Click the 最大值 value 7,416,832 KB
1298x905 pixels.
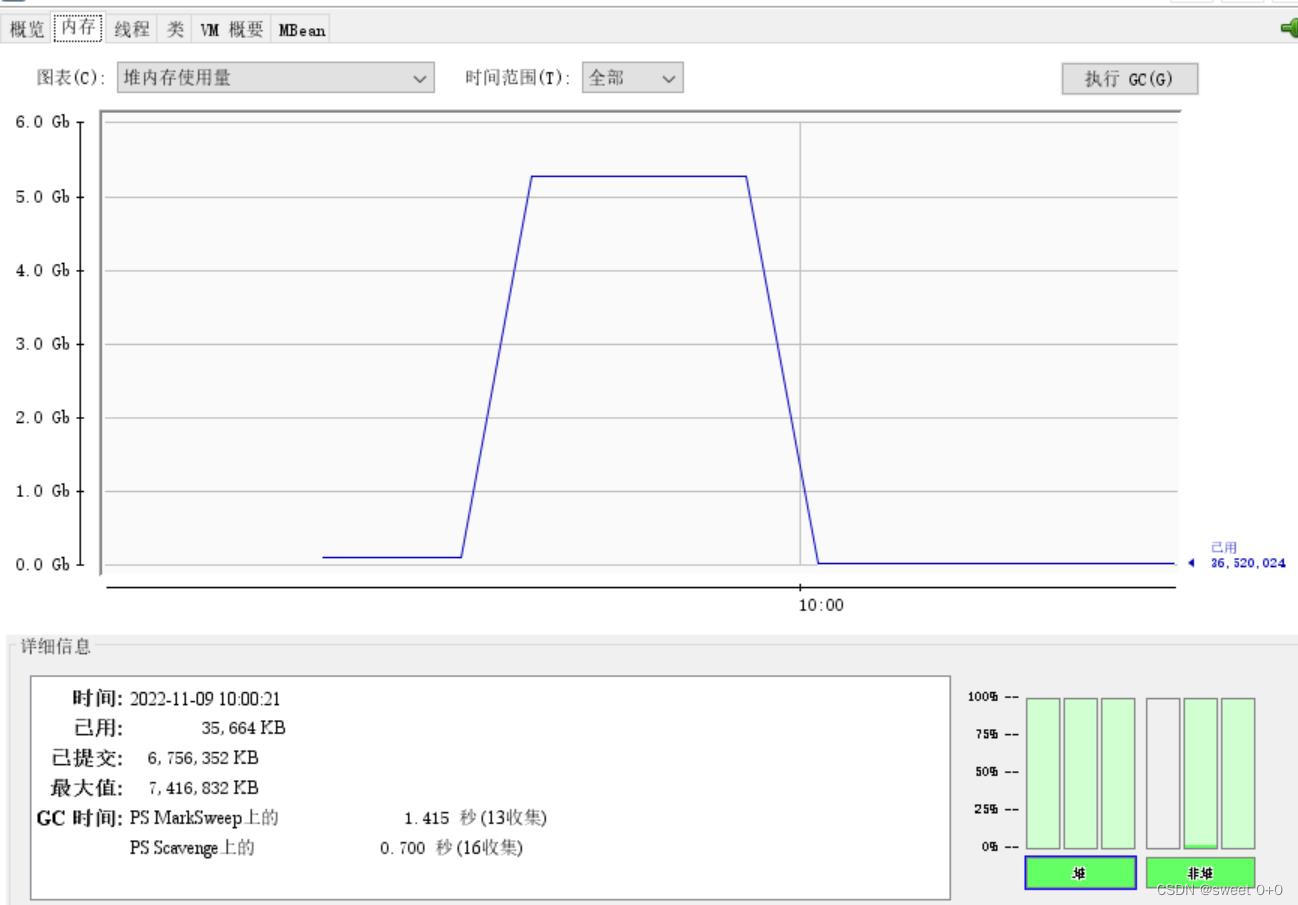coord(202,788)
